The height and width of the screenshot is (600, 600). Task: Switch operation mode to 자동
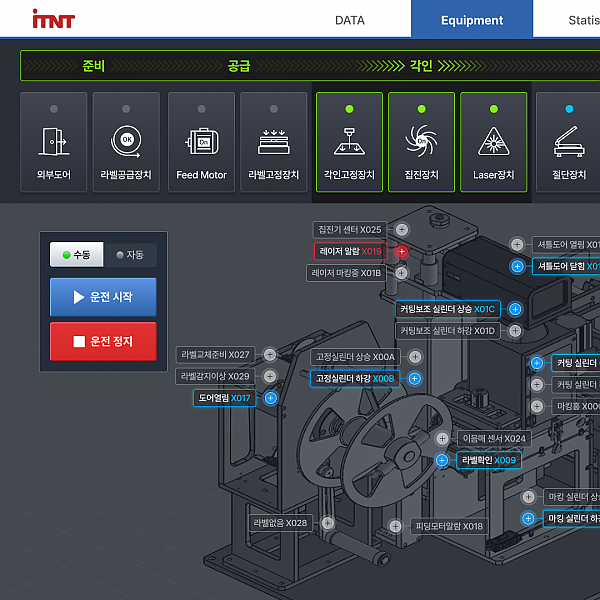click(x=130, y=255)
